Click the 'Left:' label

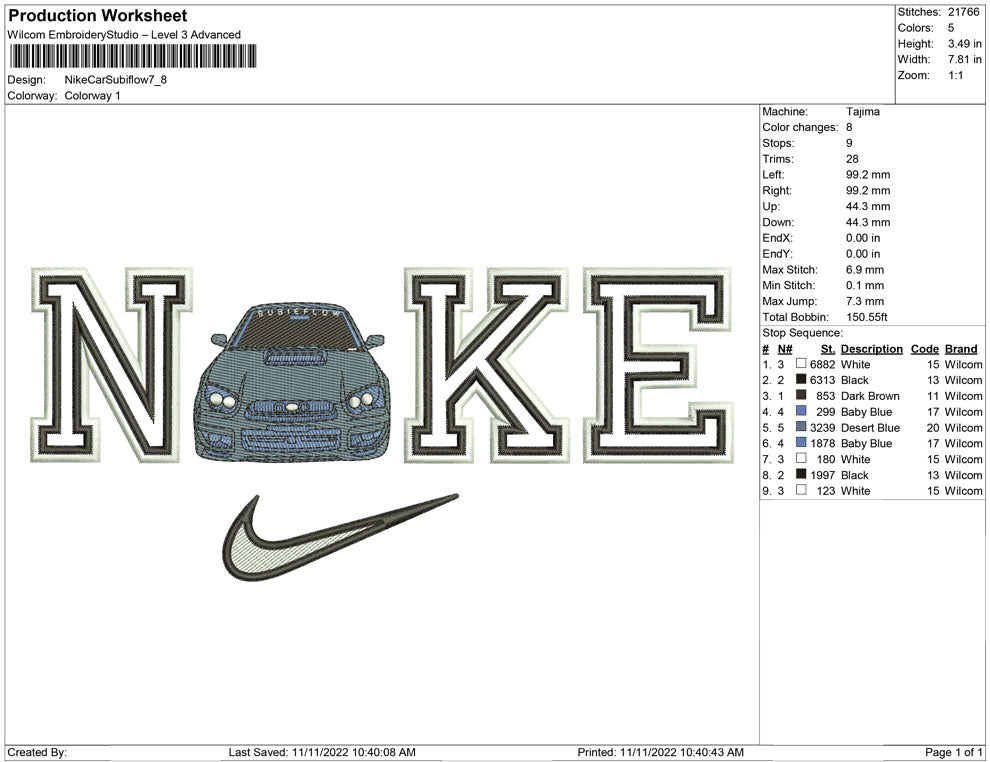point(773,175)
